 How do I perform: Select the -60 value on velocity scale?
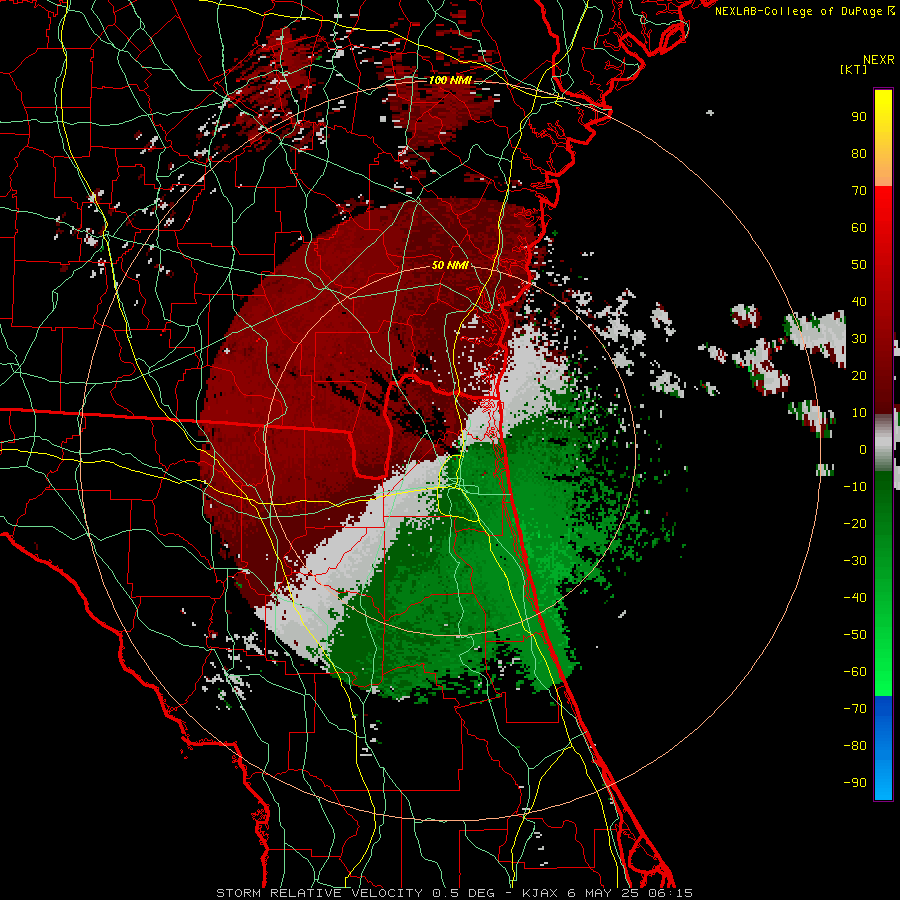pos(855,672)
